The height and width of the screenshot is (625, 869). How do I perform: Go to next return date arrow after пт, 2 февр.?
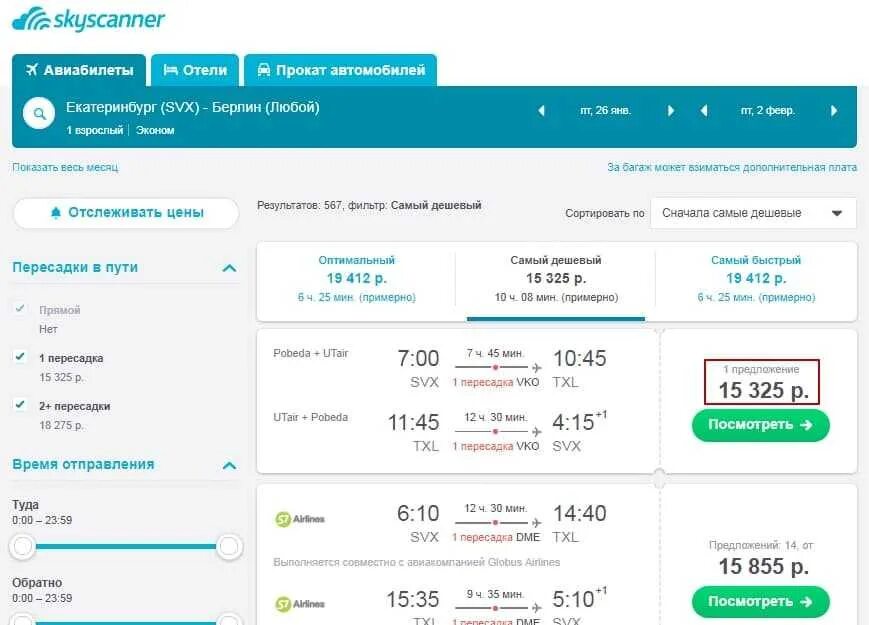tap(834, 110)
